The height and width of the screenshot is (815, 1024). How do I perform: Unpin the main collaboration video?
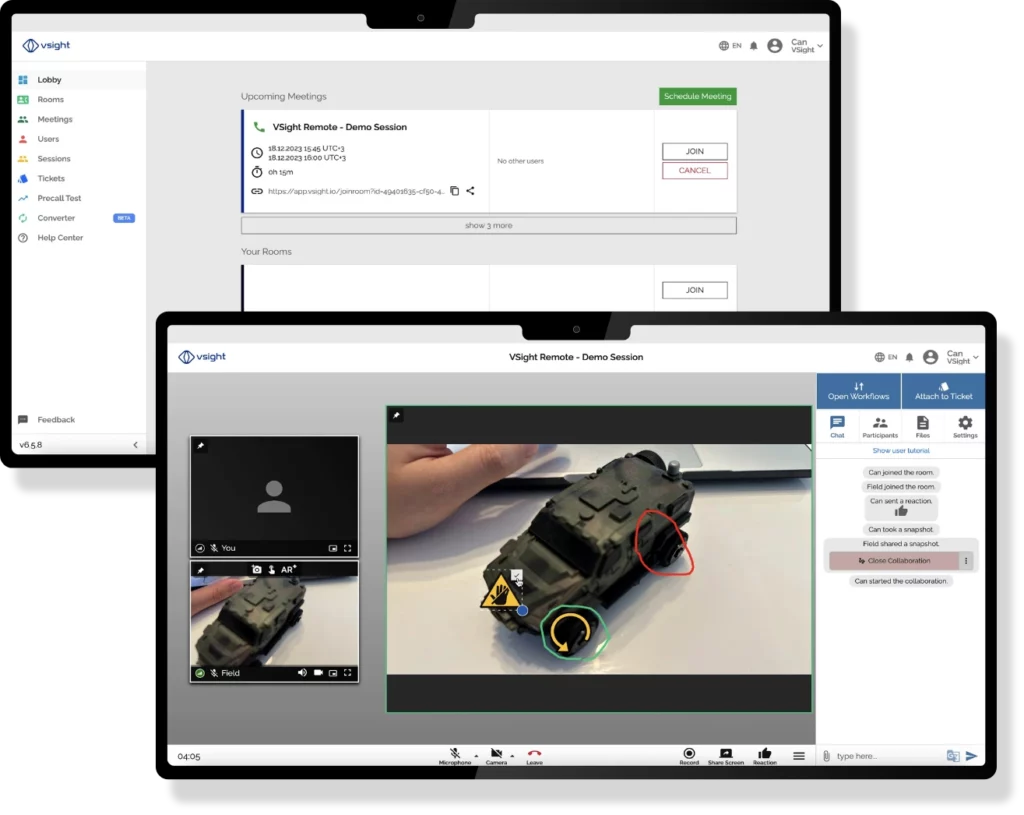point(396,415)
